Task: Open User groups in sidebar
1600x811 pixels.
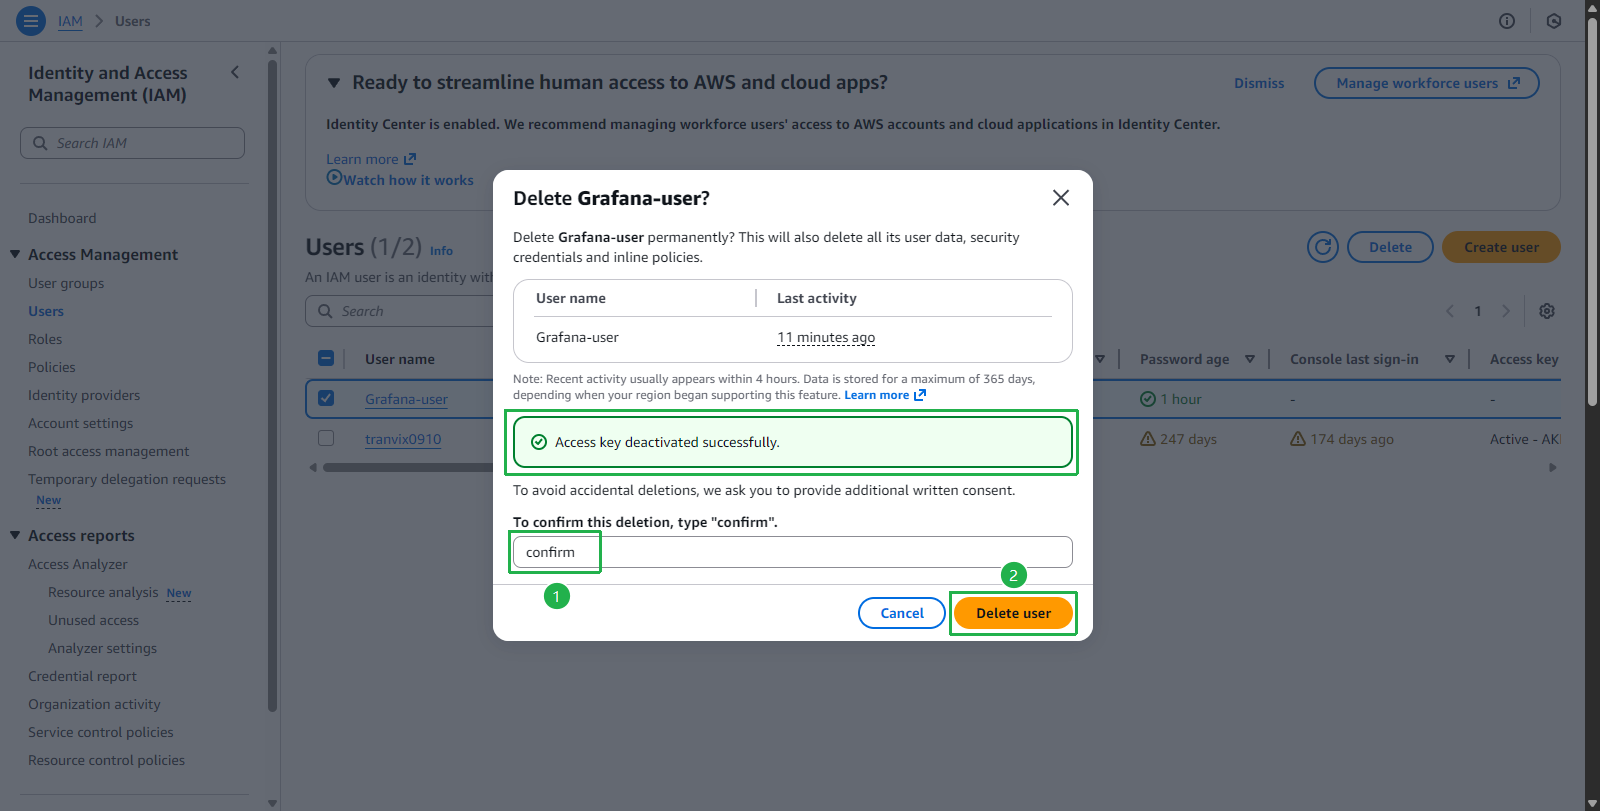Action: (66, 283)
